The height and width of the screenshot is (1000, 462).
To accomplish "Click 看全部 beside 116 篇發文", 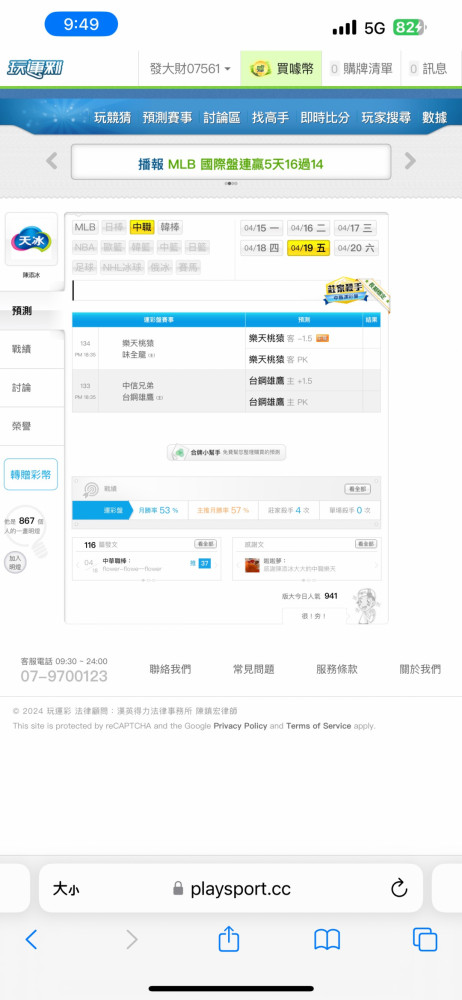I will (205, 544).
